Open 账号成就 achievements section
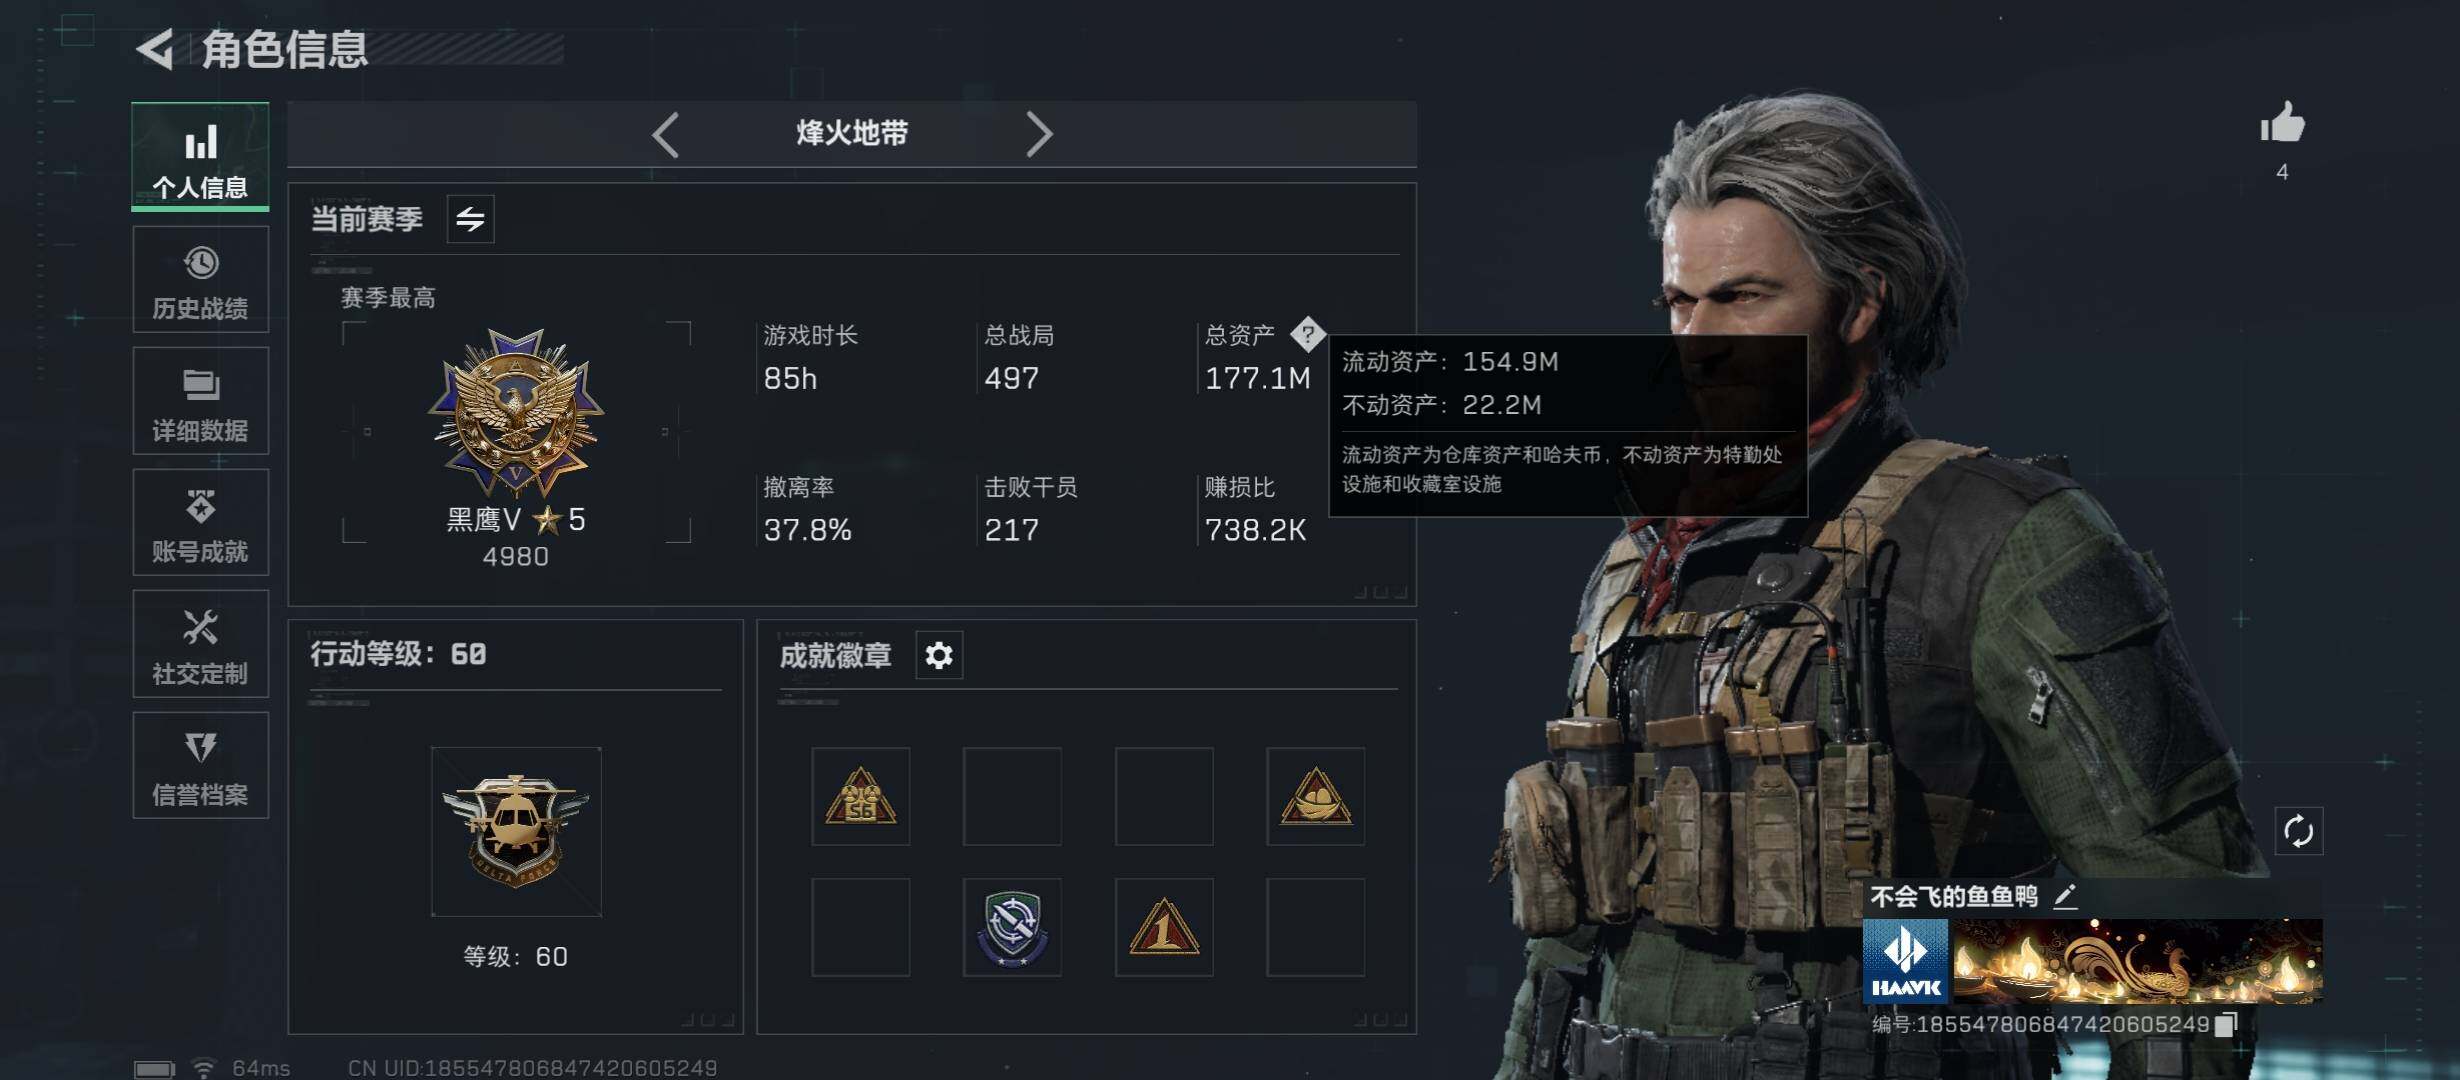The width and height of the screenshot is (2460, 1080). pos(200,522)
